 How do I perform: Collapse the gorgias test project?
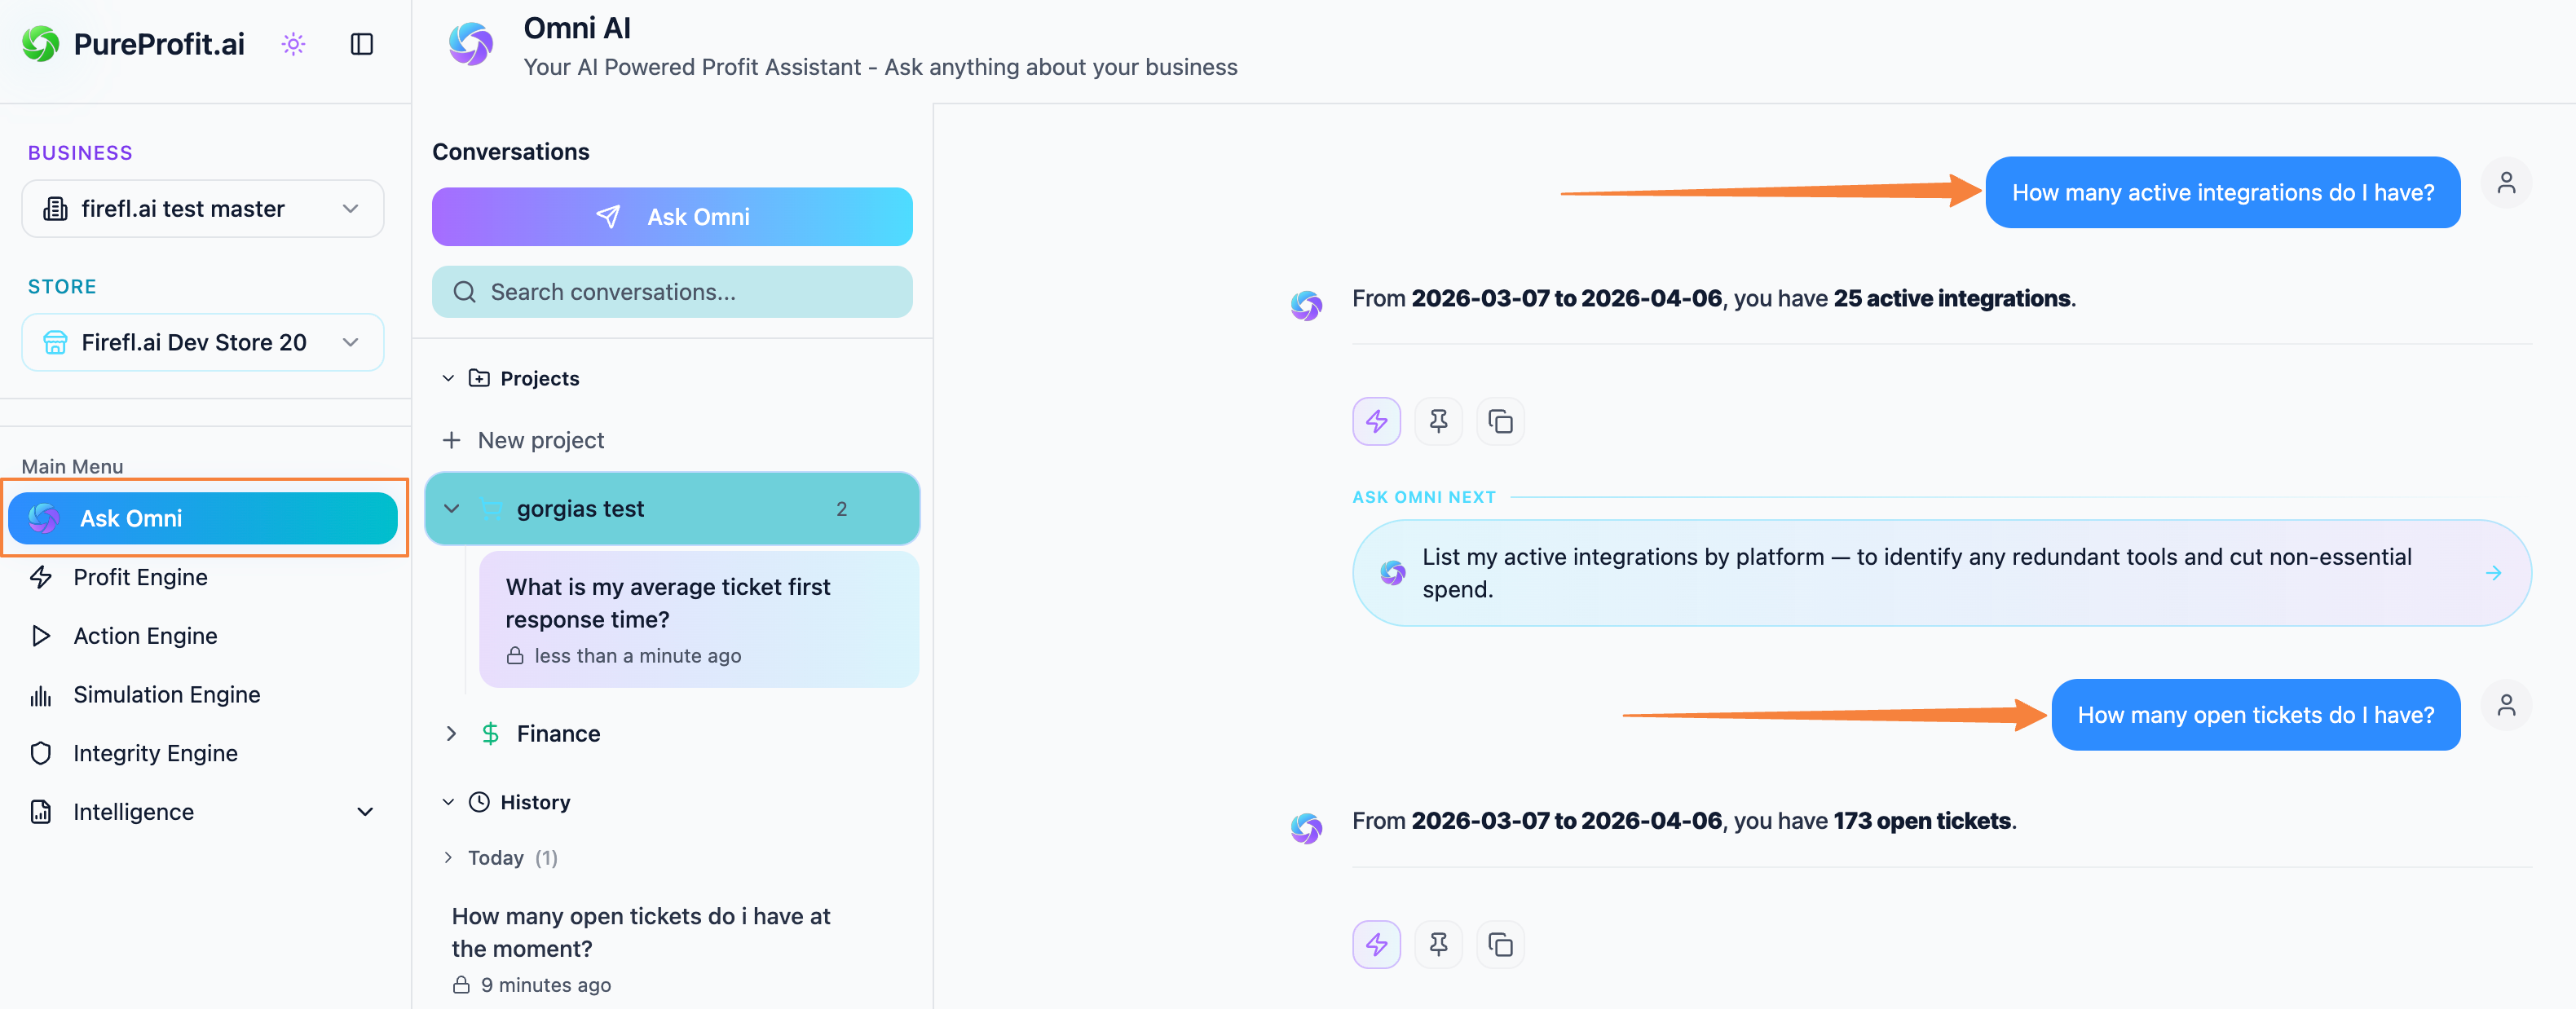452,509
